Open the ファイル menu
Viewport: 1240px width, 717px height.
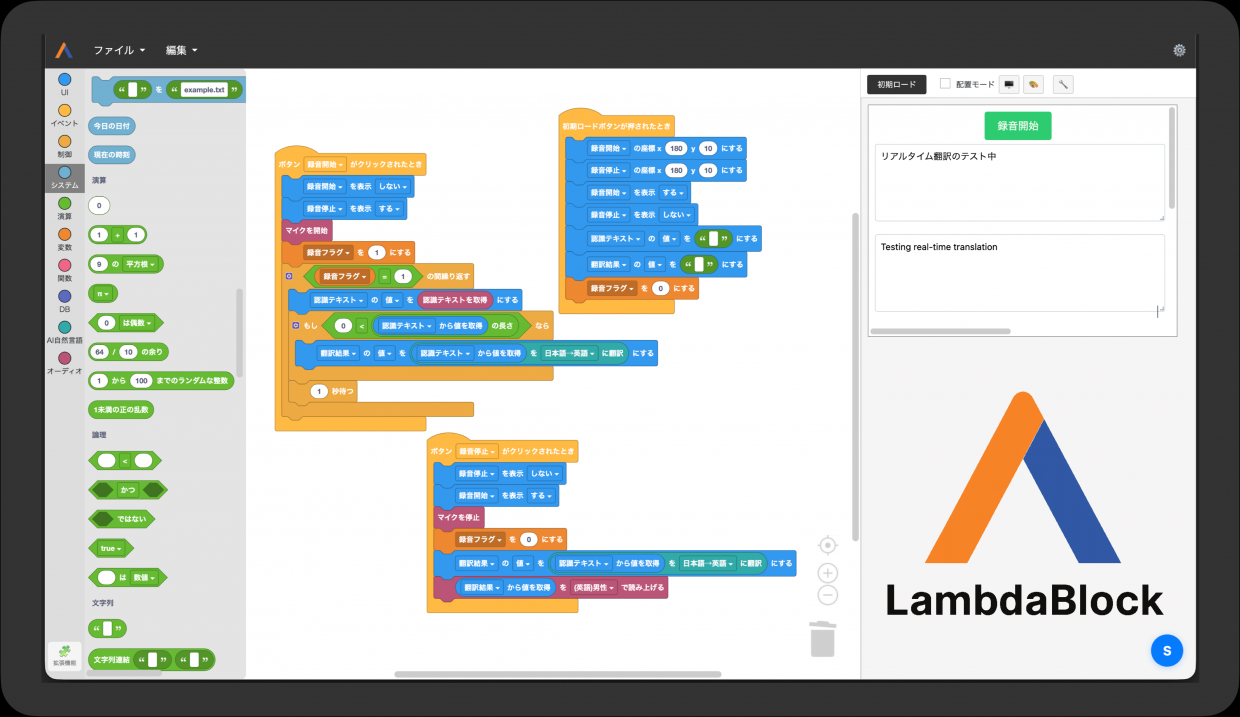pos(119,50)
